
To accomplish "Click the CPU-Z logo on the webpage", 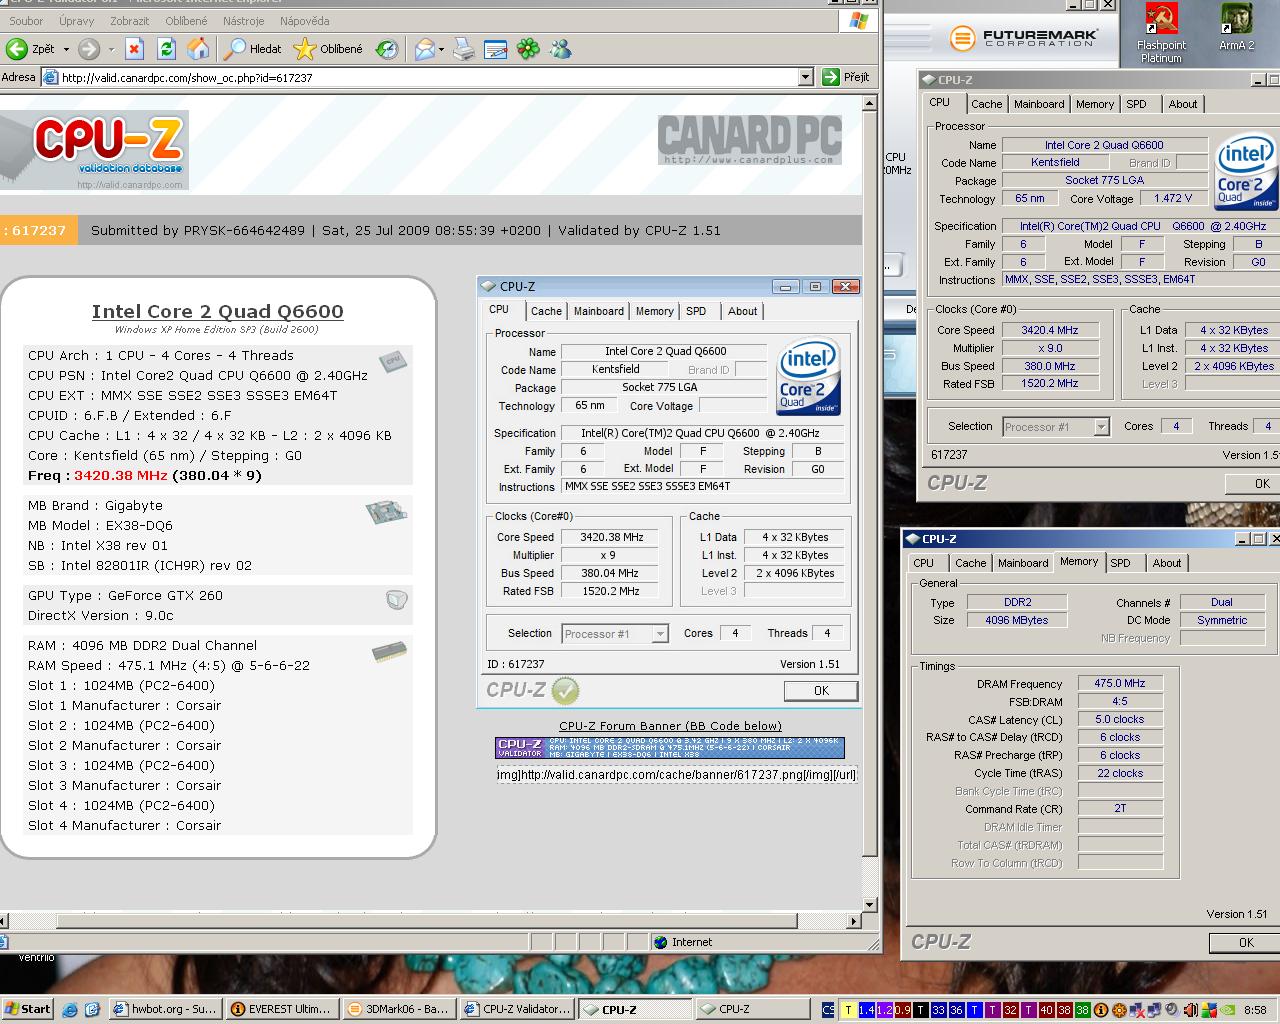I will [x=95, y=150].
